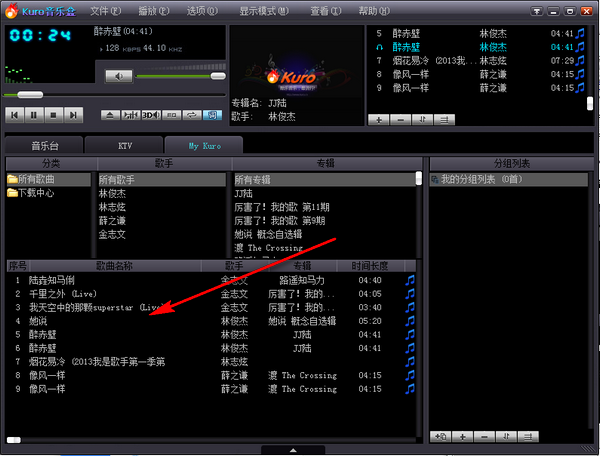Click music note icon for playlist item 7 烟花易冷

tap(580, 60)
